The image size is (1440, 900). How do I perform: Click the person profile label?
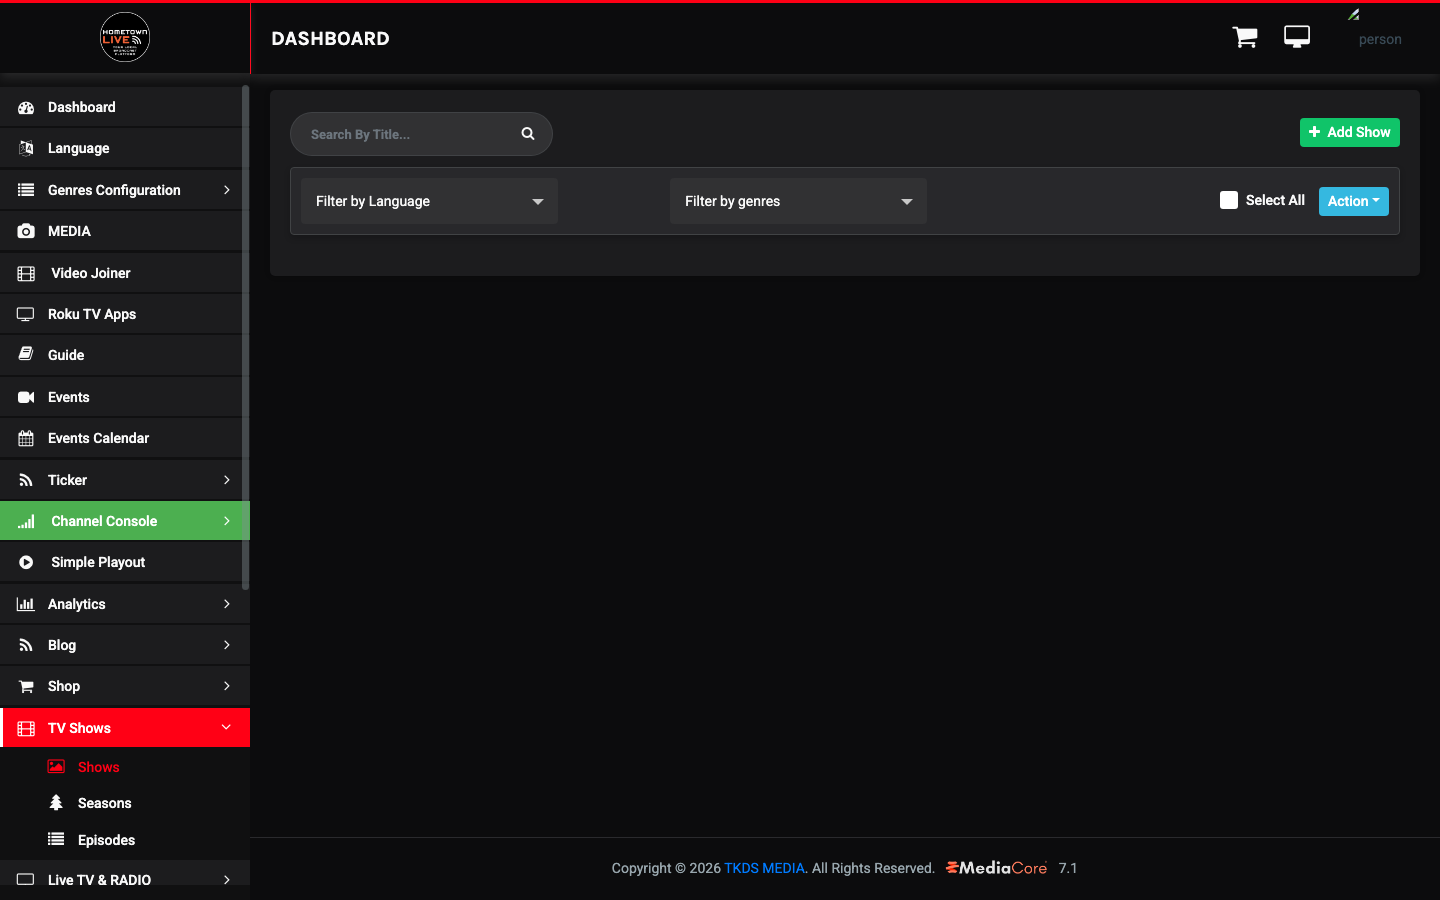tap(1380, 40)
